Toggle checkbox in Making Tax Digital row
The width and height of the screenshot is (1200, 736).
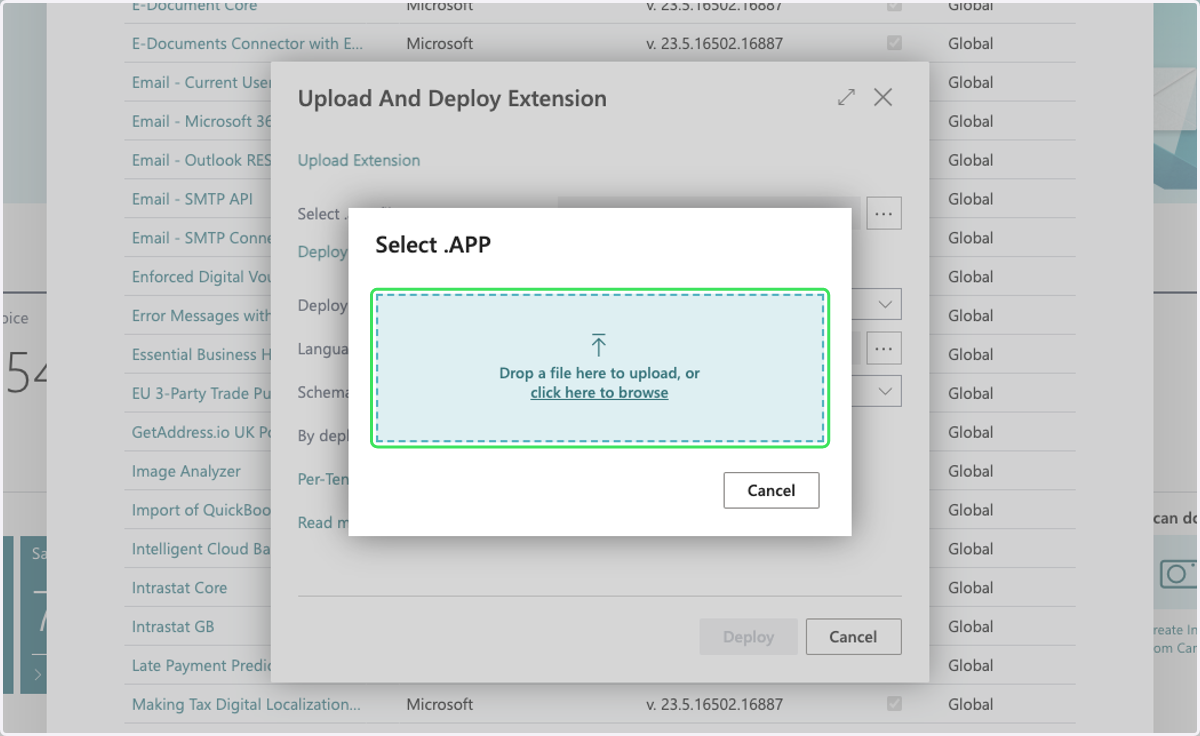[x=894, y=705]
